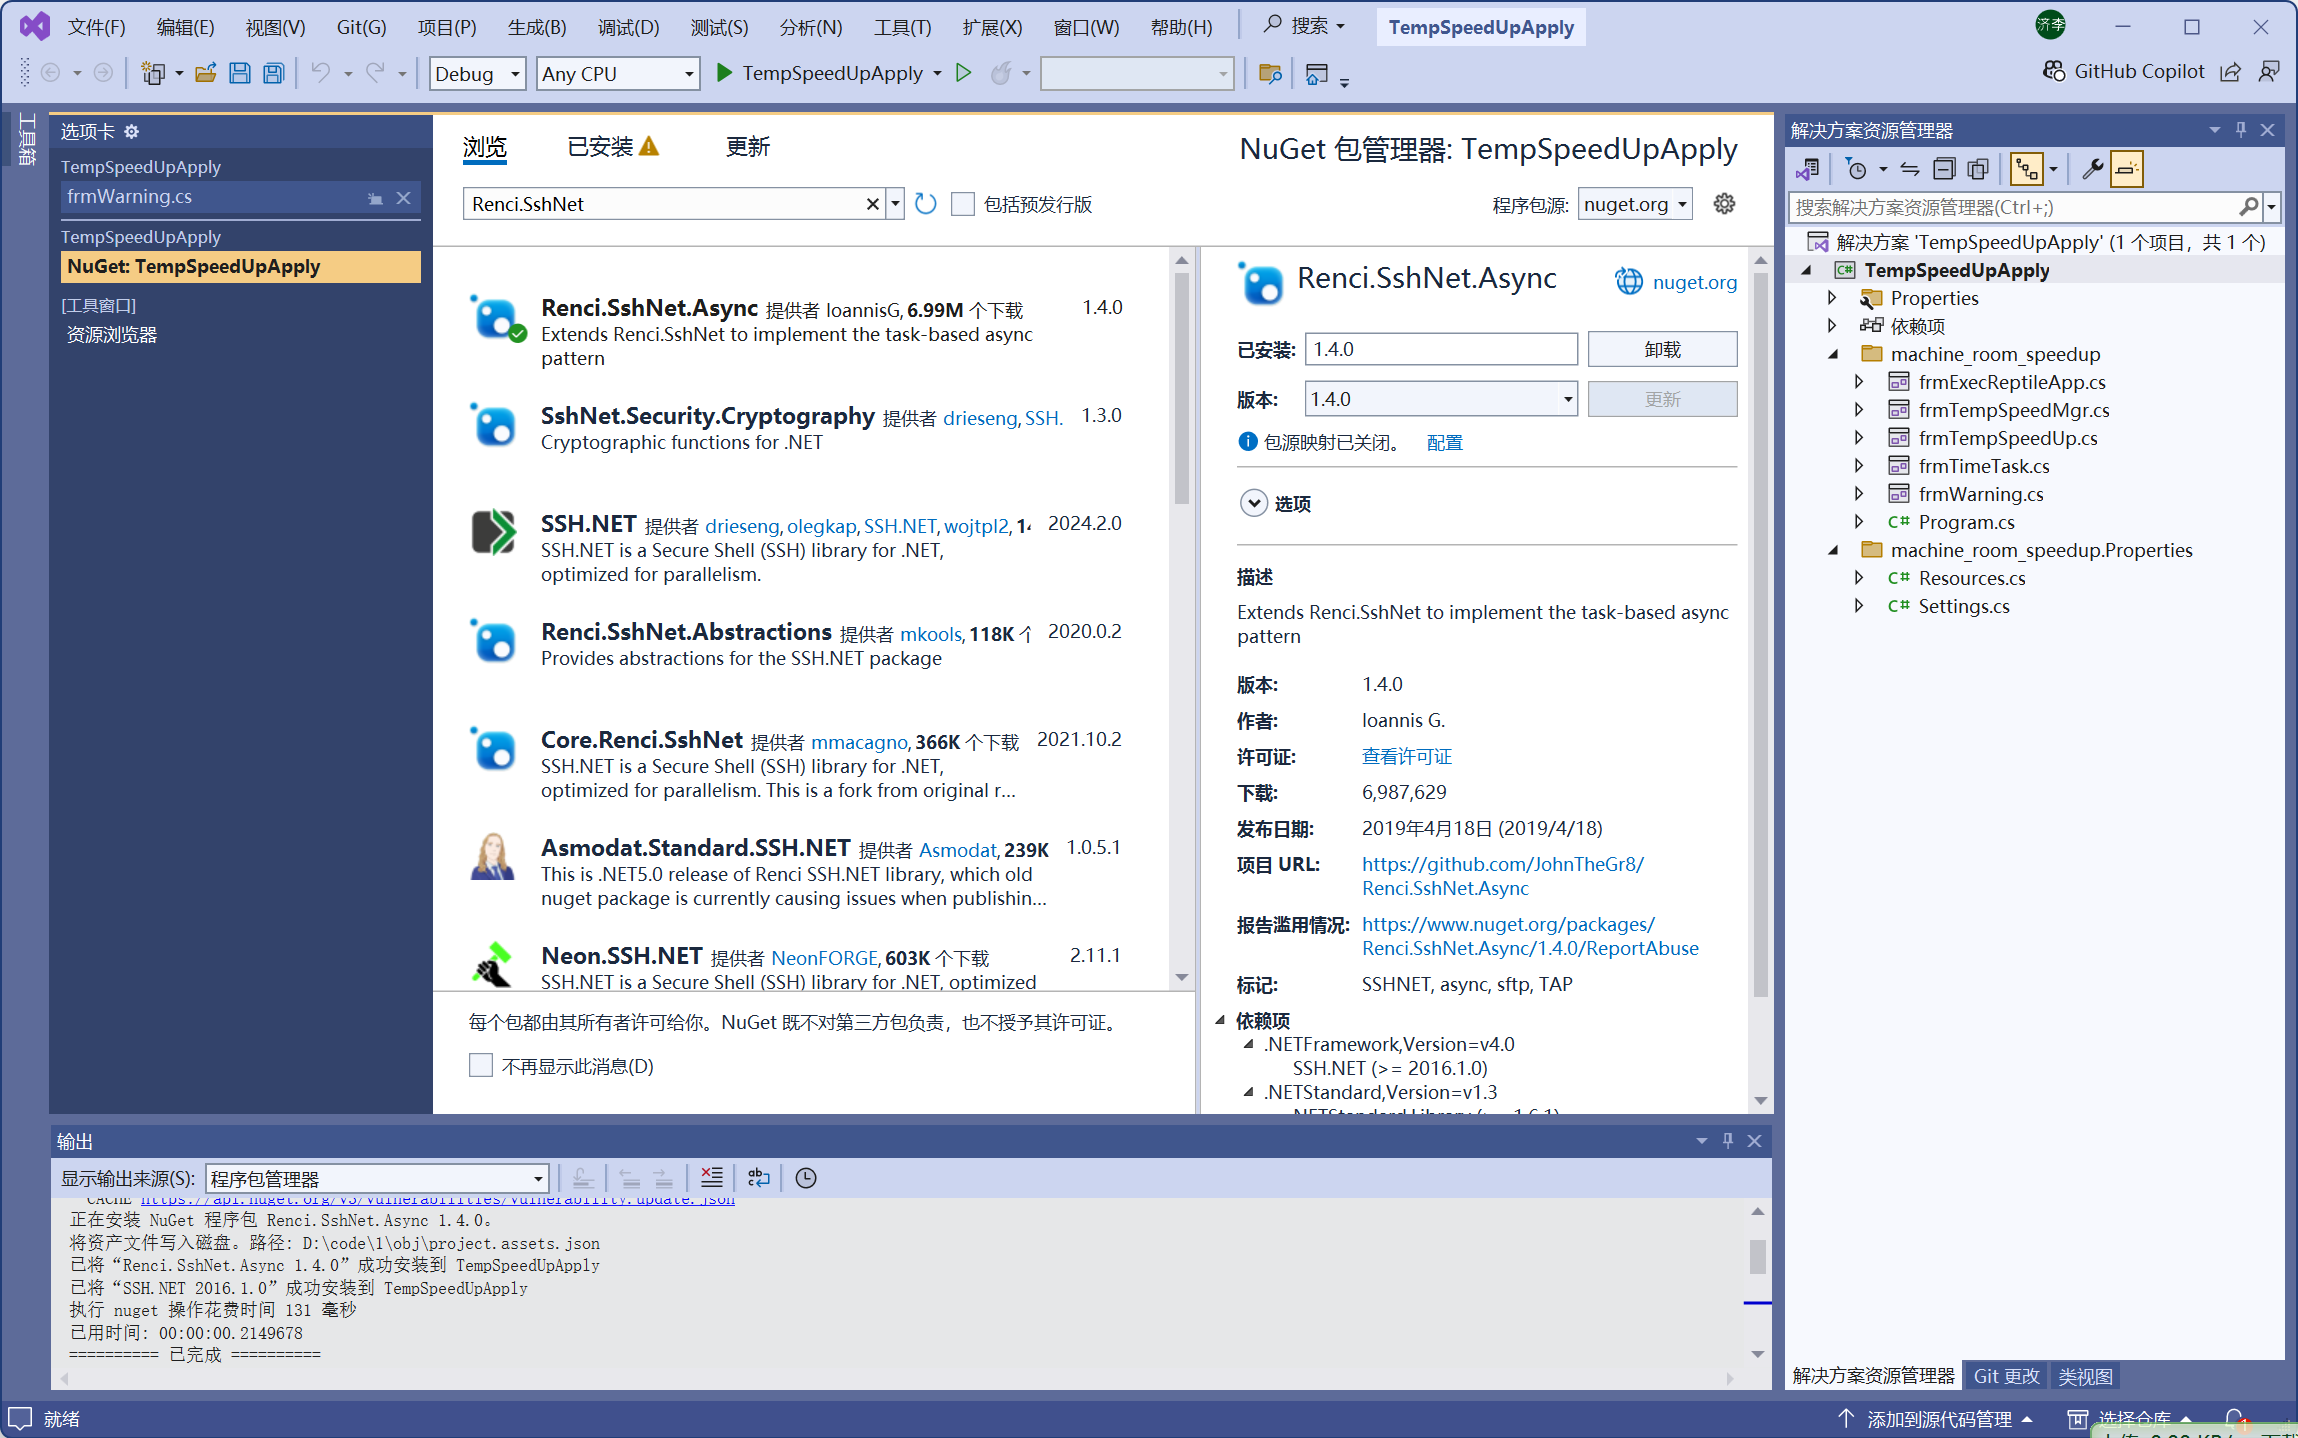Collapse the dependencies section
2298x1438 pixels.
(1220, 1020)
